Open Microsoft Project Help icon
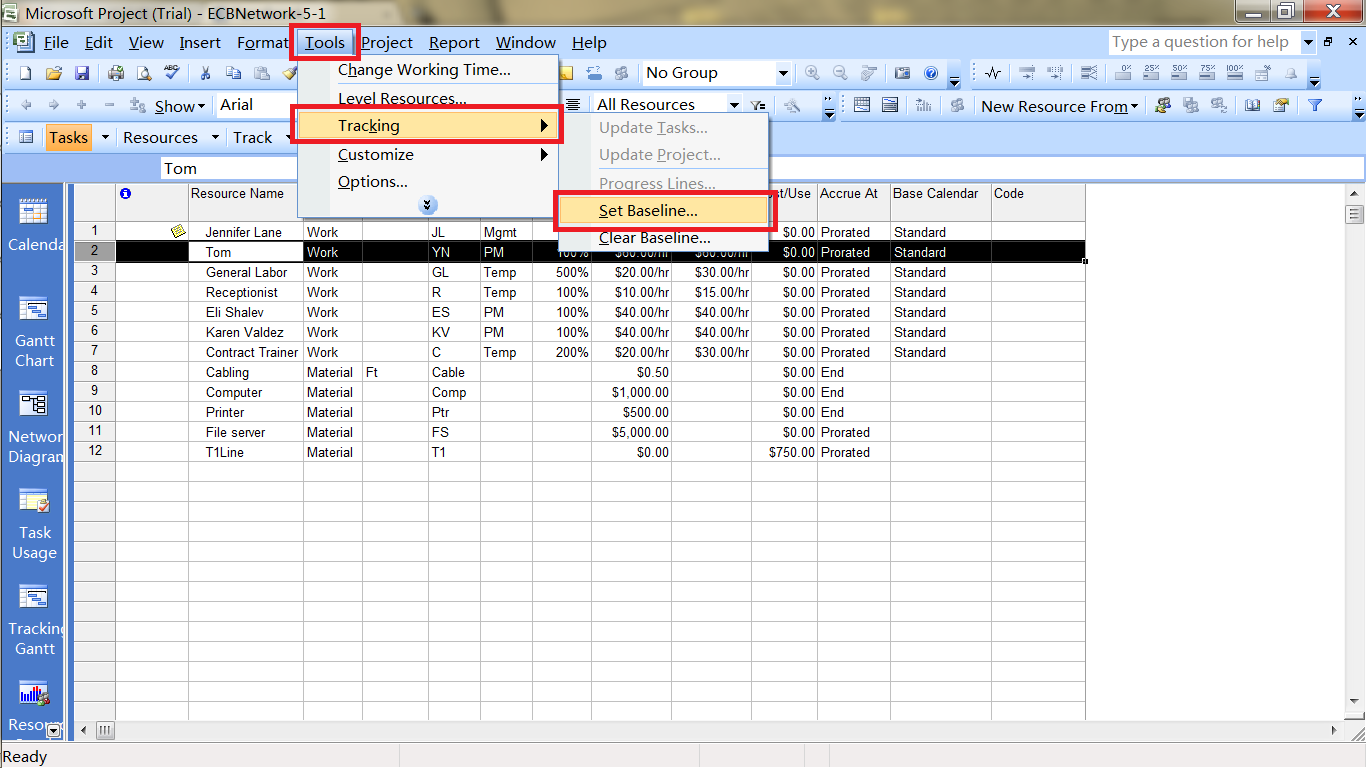This screenshot has width=1366, height=768. tap(931, 73)
